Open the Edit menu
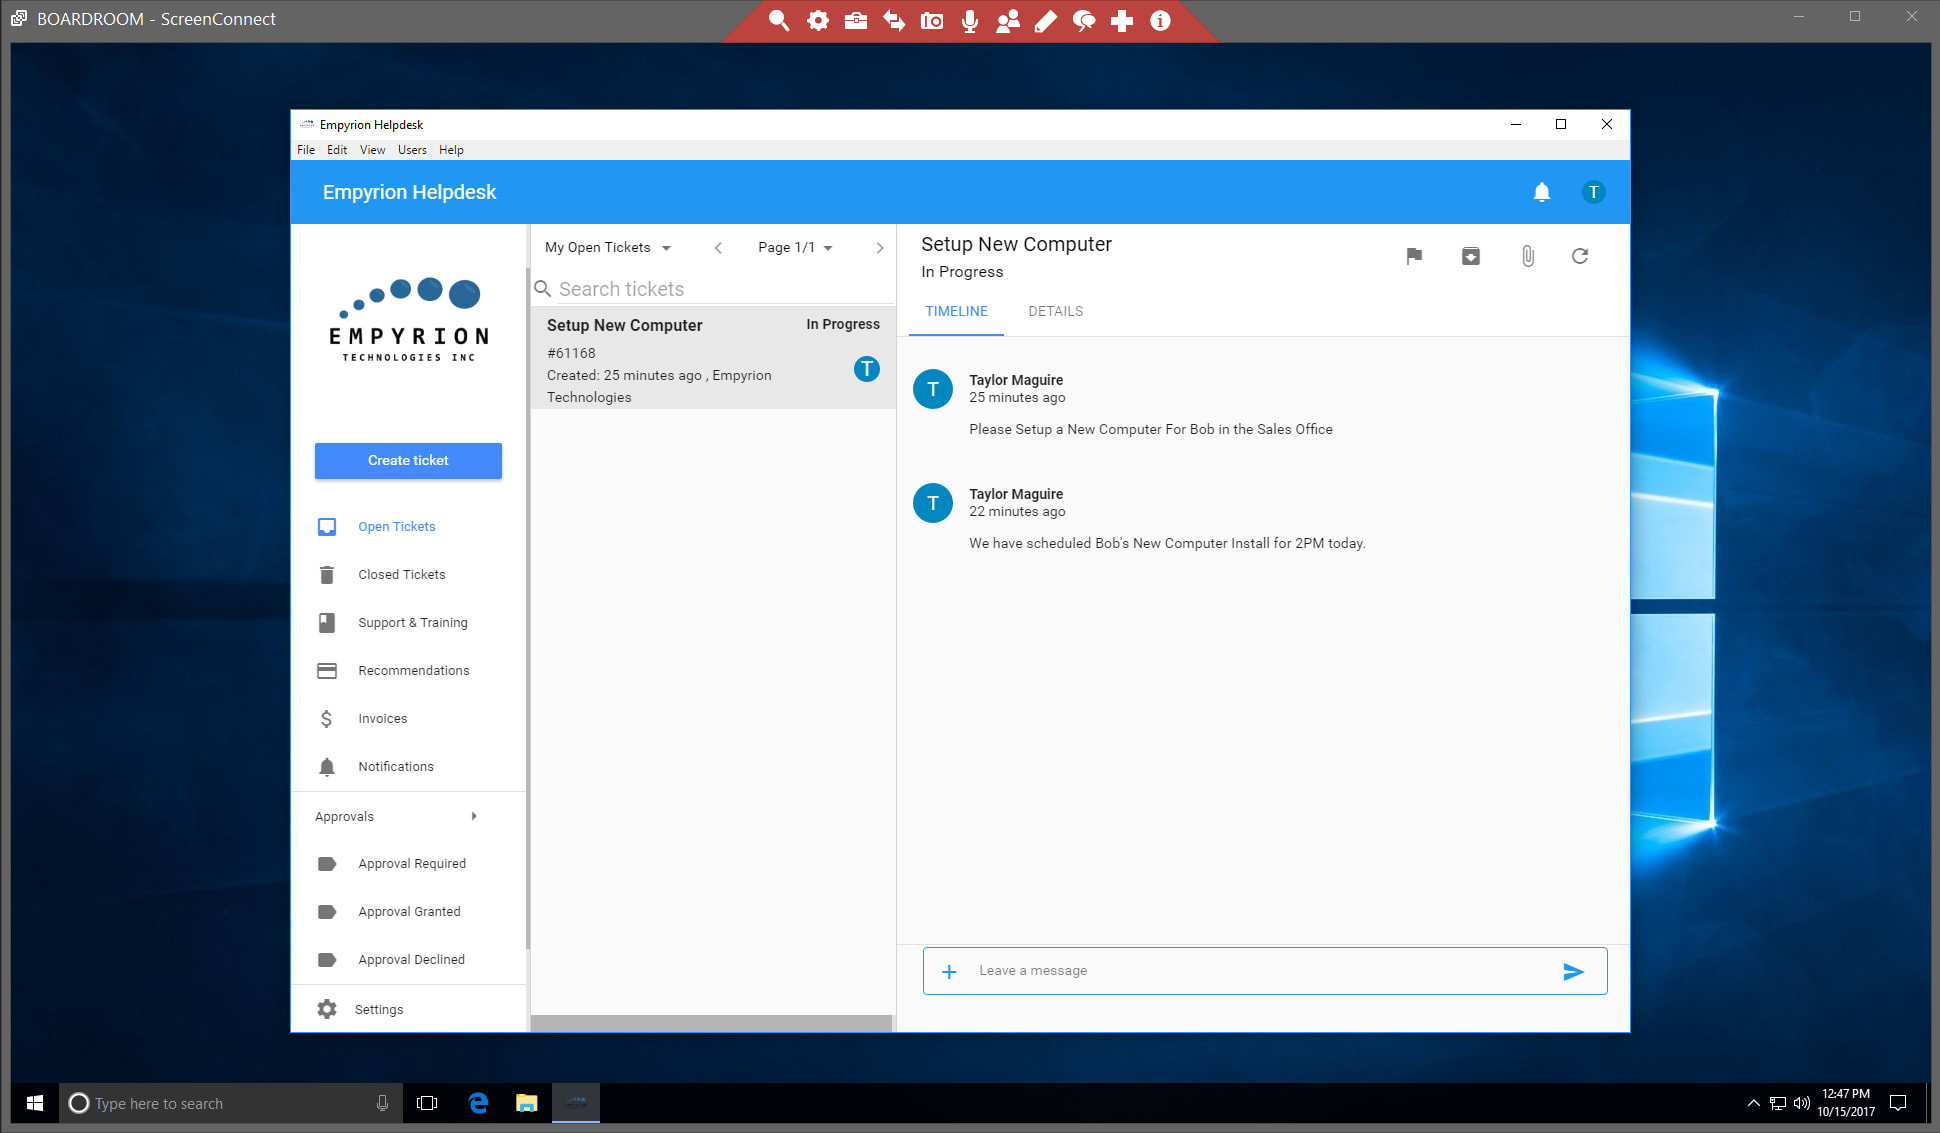The height and width of the screenshot is (1133, 1940). pos(337,150)
